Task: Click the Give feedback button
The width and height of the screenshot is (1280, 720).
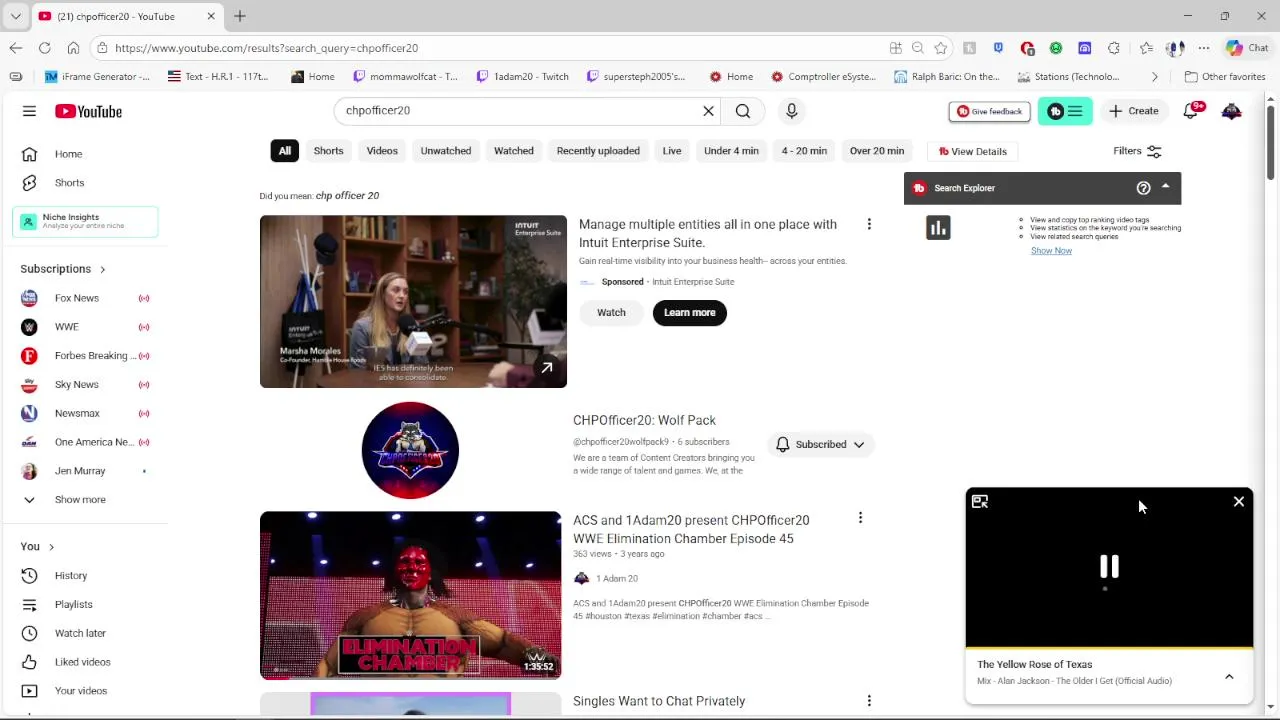Action: (989, 111)
